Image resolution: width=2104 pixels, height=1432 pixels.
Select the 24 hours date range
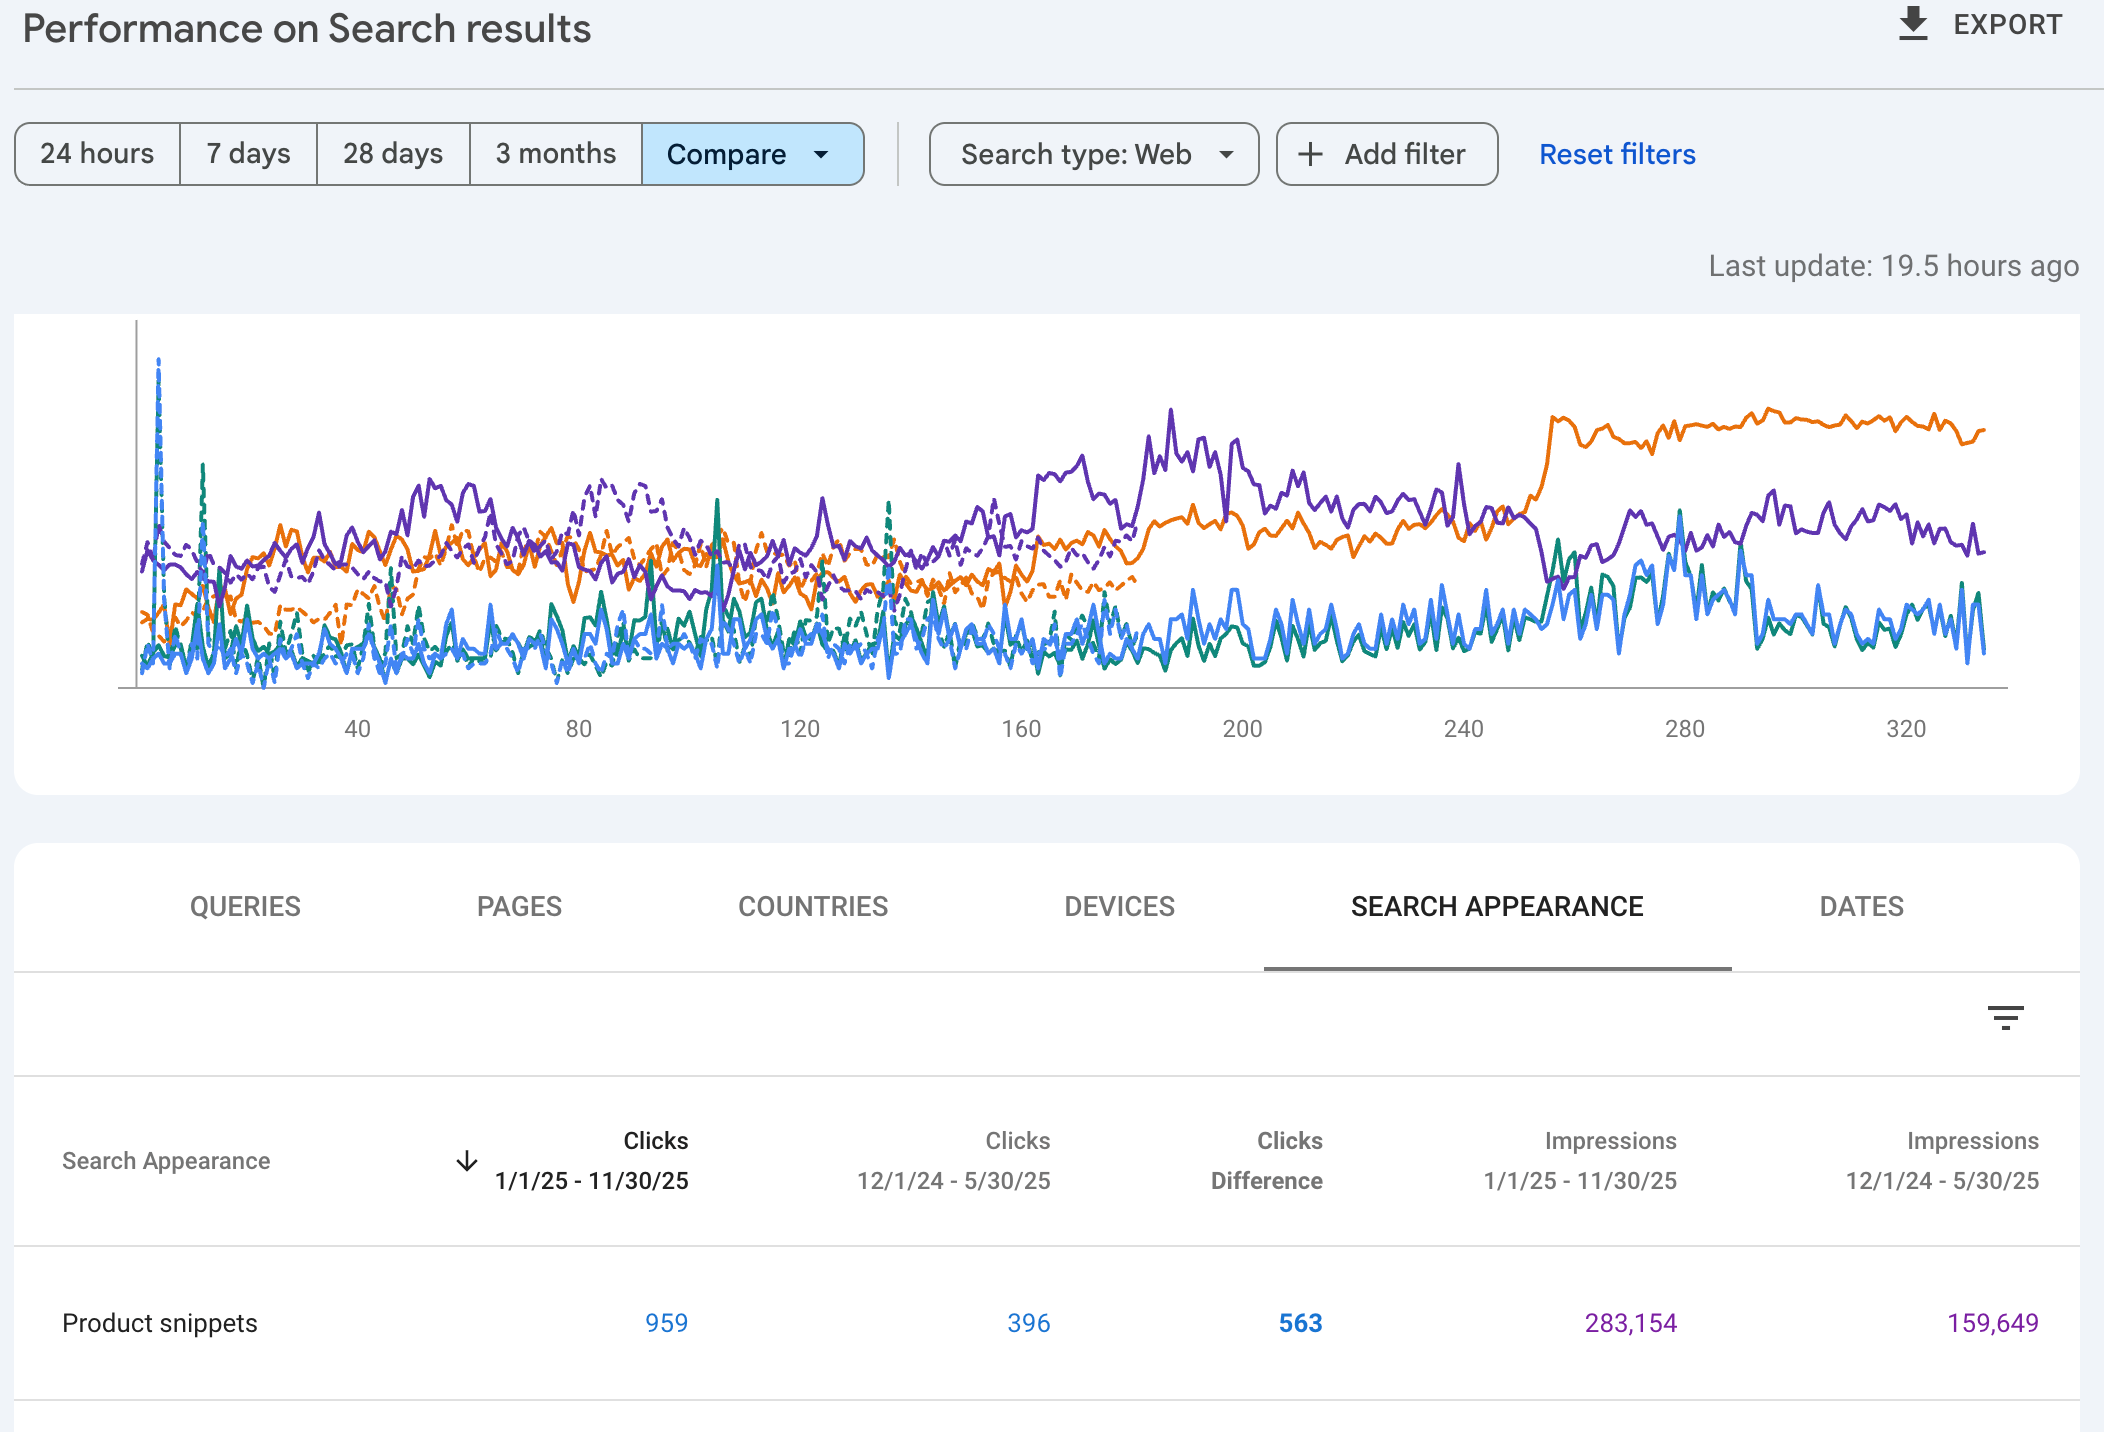coord(97,154)
